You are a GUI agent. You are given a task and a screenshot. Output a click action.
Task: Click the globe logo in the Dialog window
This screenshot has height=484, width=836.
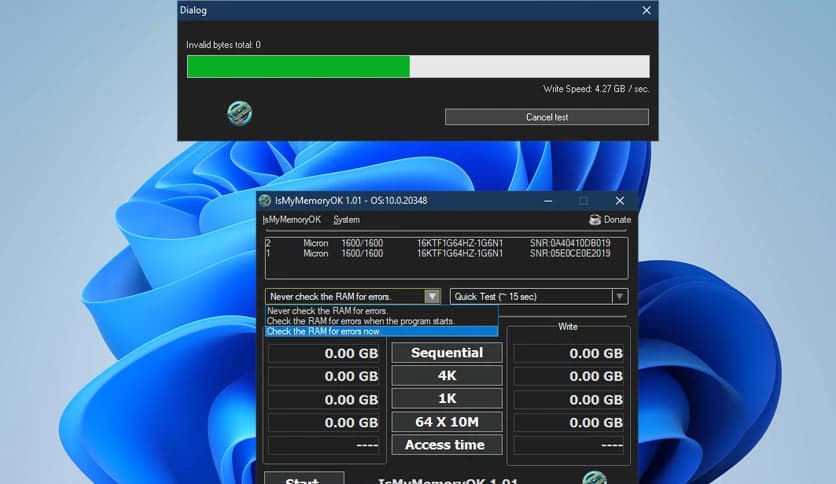[240, 113]
